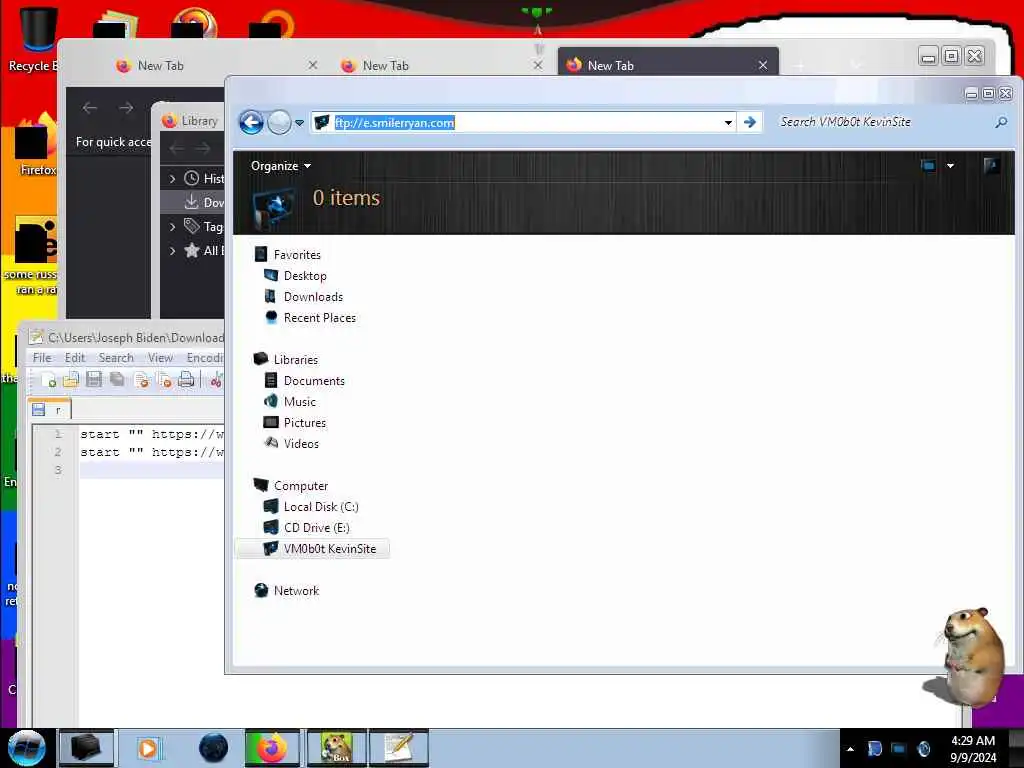Open the Documents library
Image resolution: width=1024 pixels, height=768 pixels.
click(314, 380)
